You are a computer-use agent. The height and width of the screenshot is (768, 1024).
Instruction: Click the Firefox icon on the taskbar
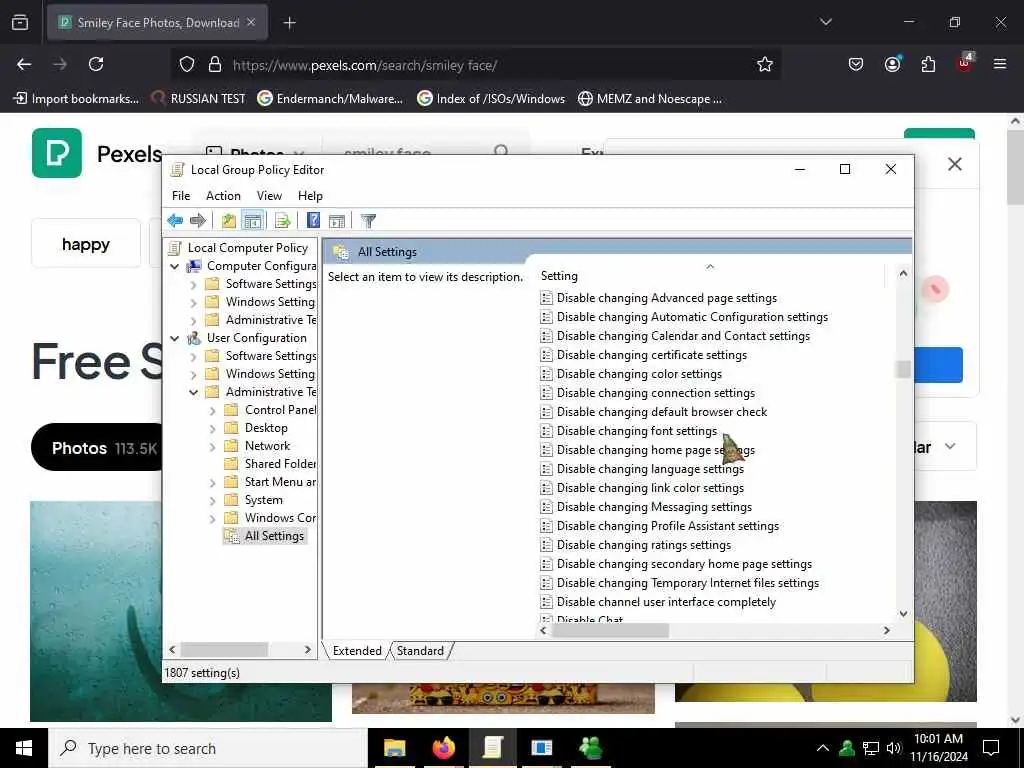point(443,748)
